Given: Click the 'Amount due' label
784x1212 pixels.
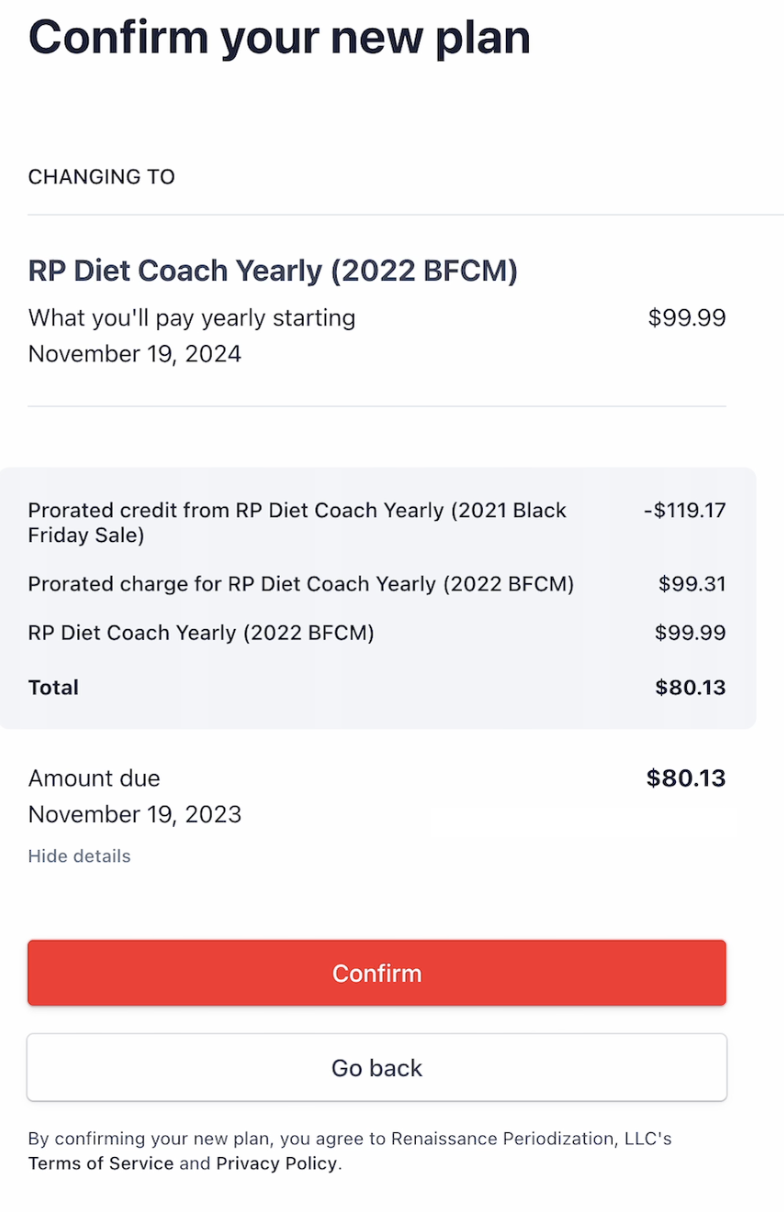Looking at the screenshot, I should pyautogui.click(x=94, y=778).
